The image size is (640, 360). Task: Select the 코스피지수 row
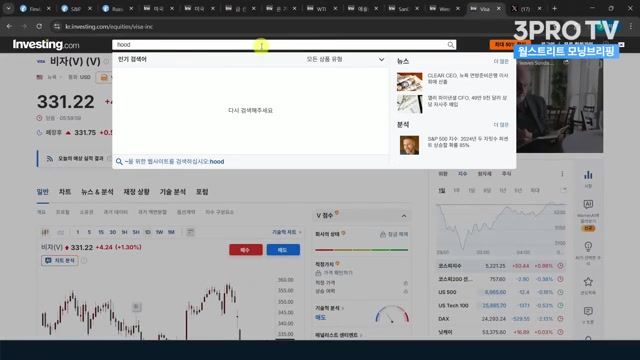point(501,266)
